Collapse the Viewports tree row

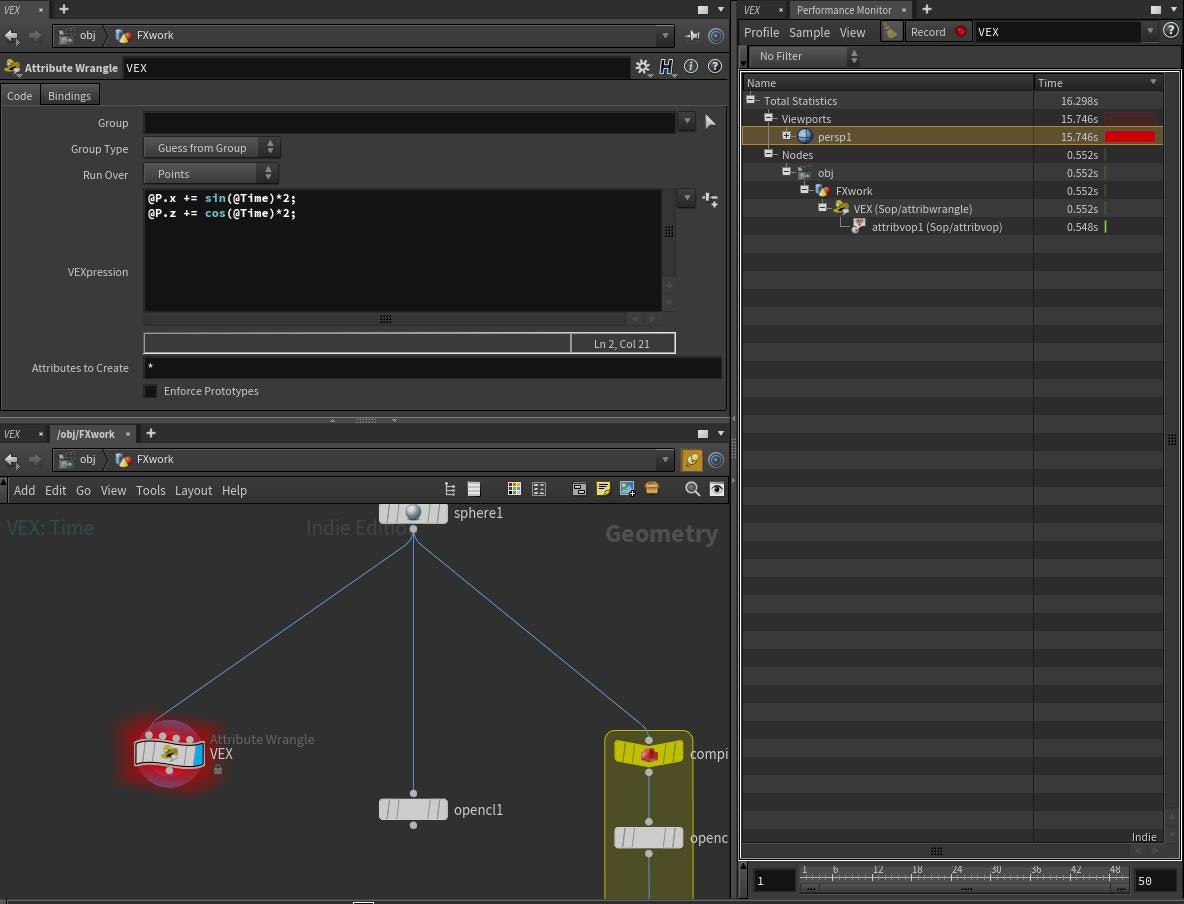[x=769, y=118]
